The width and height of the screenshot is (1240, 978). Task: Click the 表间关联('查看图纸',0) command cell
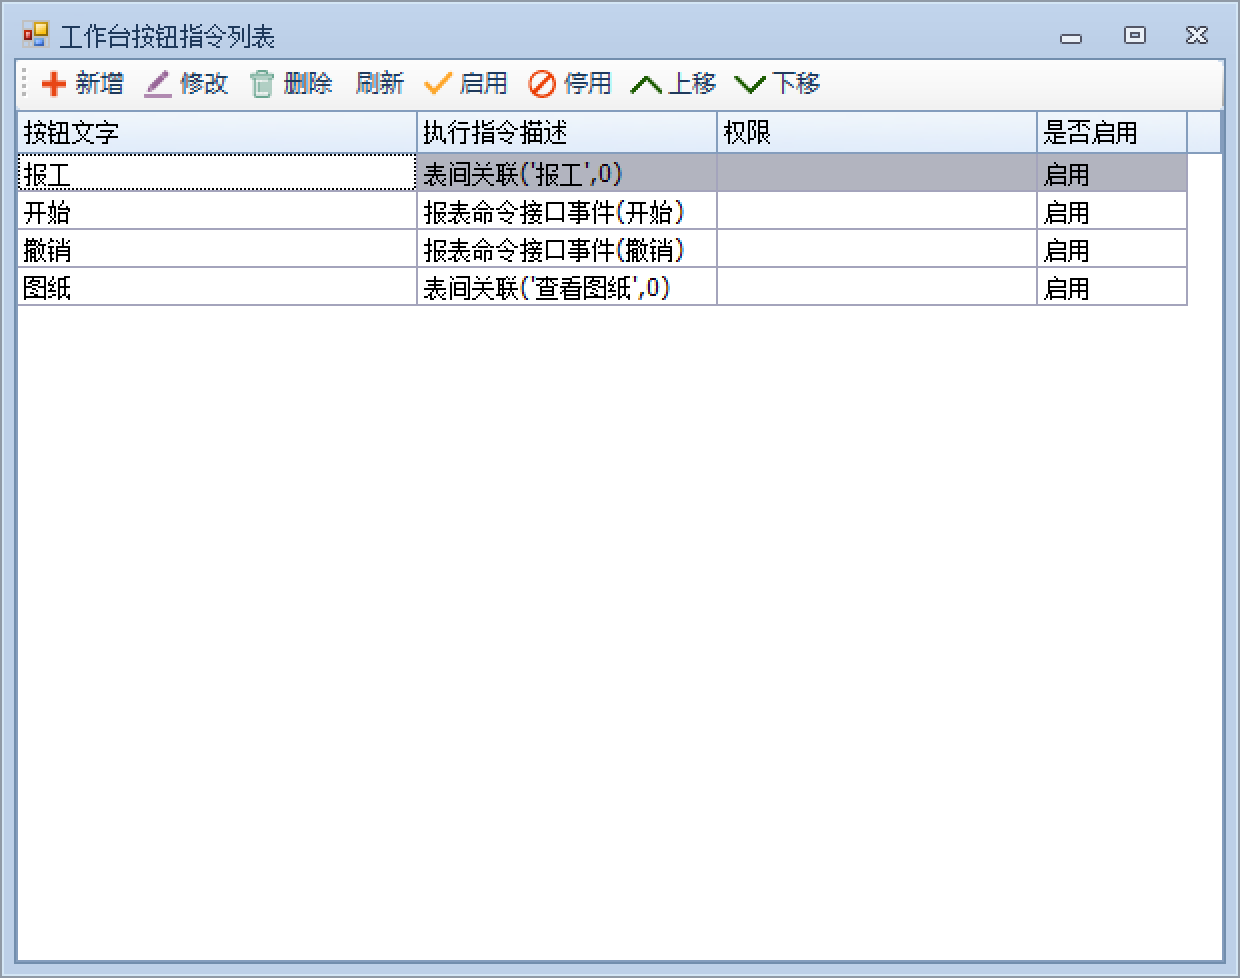coord(566,288)
